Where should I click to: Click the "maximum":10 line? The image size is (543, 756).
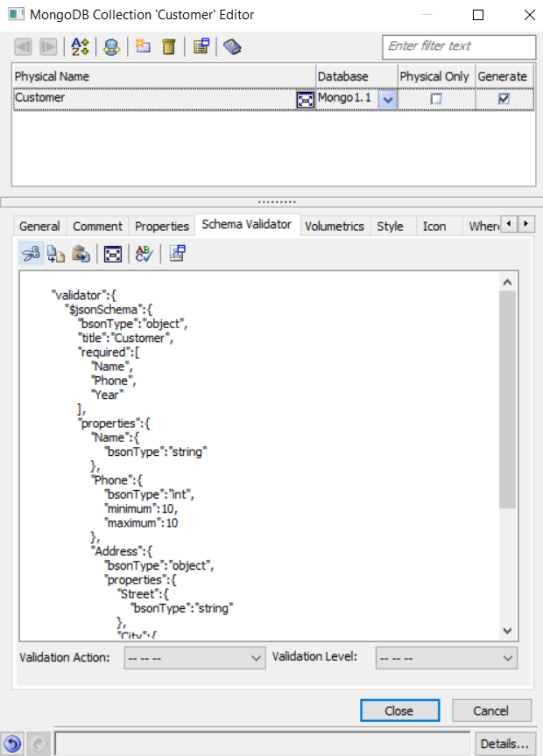(141, 523)
